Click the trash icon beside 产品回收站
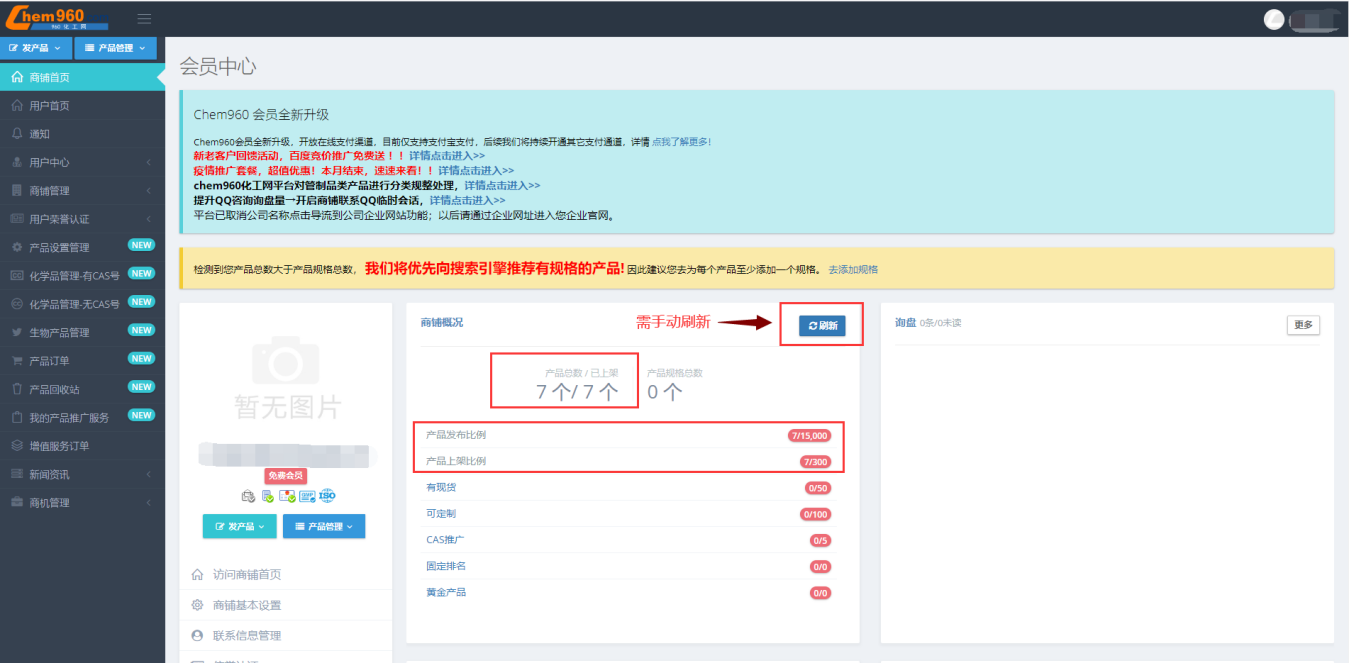Screen dimensions: 1349x663 click(x=17, y=389)
